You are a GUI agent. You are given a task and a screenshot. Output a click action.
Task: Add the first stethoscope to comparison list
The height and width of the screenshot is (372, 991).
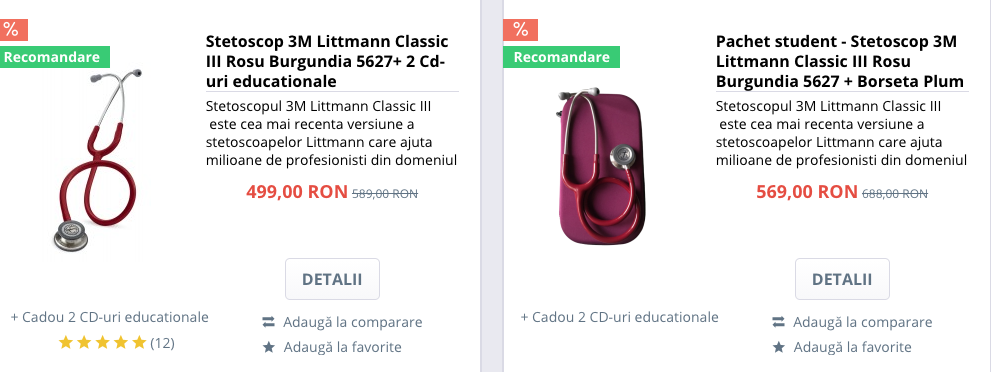click(352, 322)
